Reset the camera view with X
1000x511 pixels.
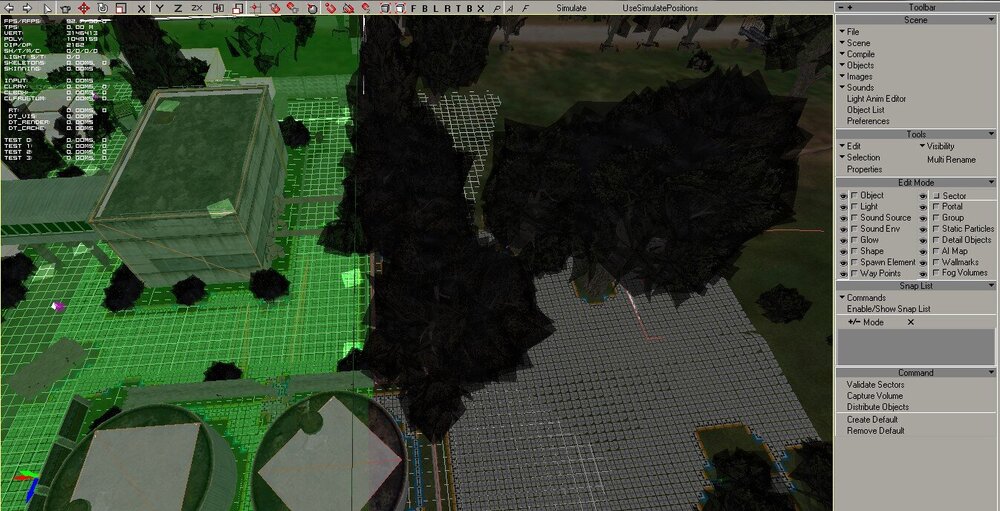(480, 8)
